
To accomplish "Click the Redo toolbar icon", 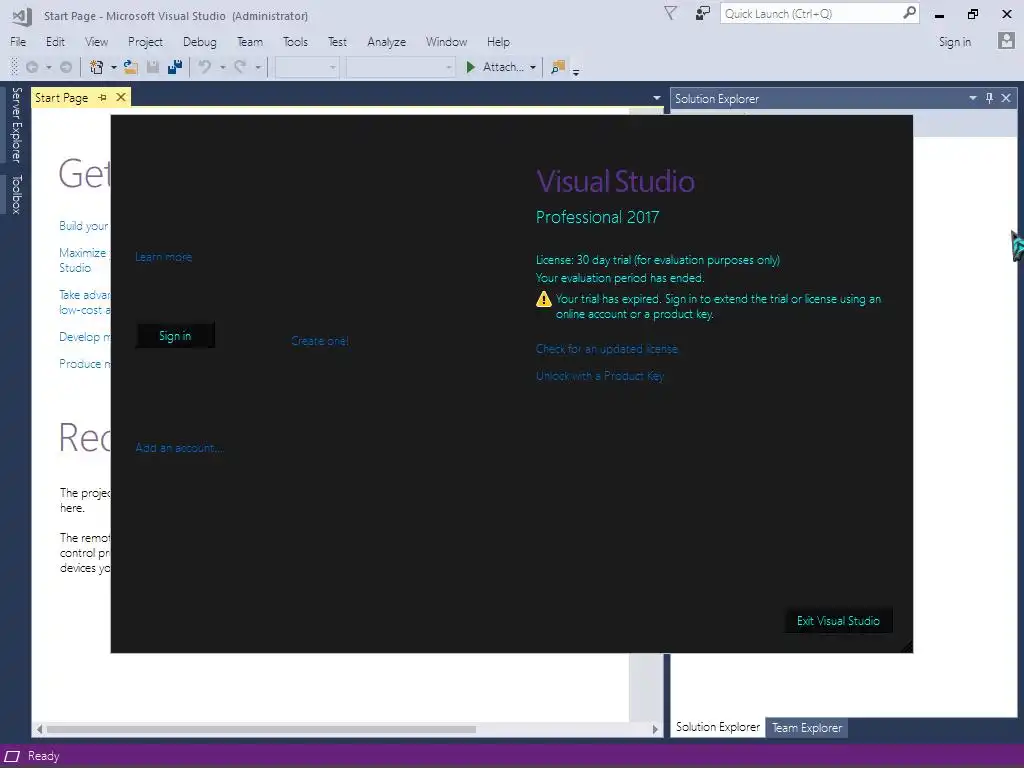I will tap(240, 67).
